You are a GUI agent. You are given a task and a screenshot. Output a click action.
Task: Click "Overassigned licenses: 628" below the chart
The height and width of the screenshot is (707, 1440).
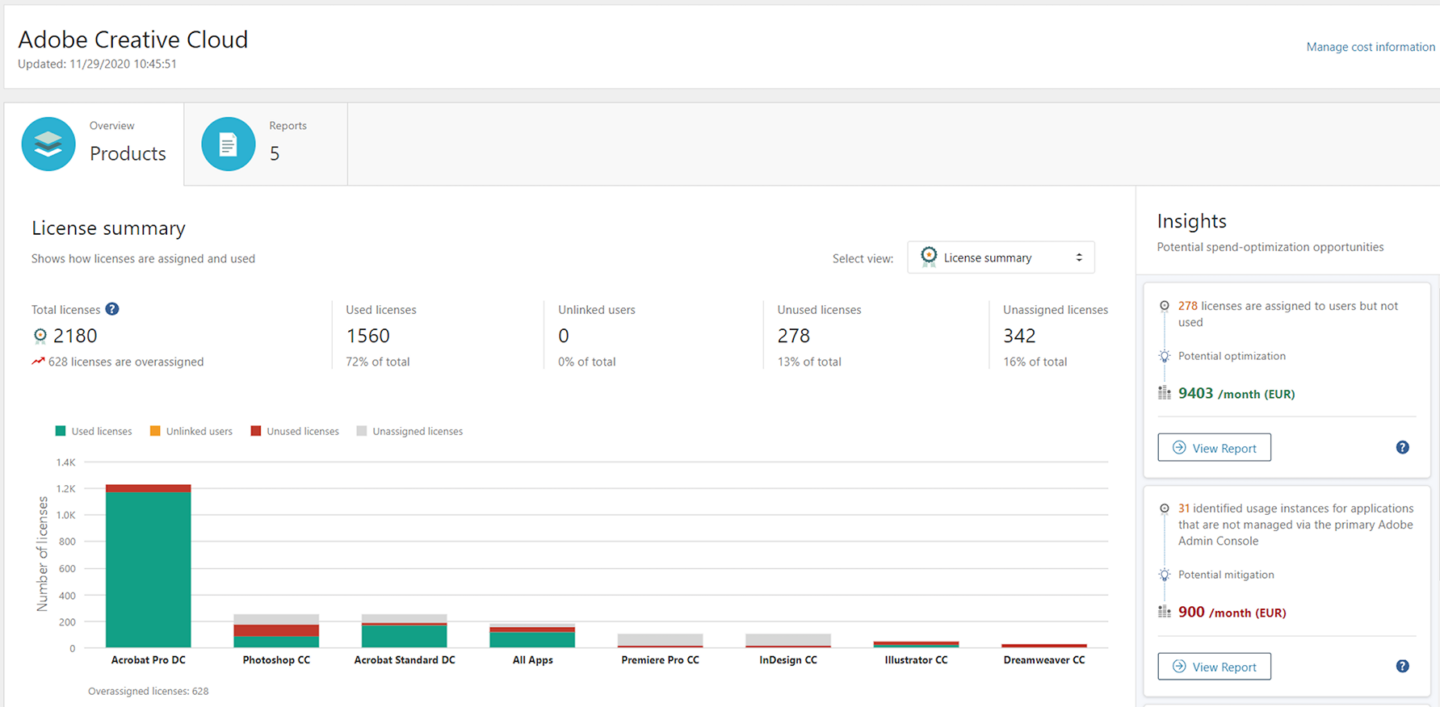tap(148, 691)
